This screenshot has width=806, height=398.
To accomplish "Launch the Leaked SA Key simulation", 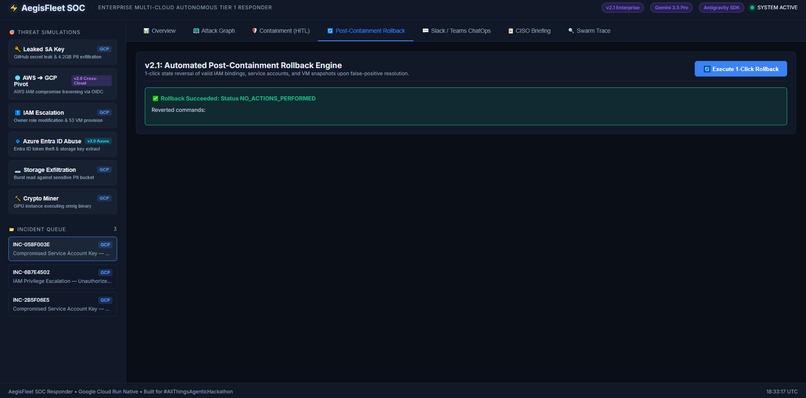I will tap(63, 52).
